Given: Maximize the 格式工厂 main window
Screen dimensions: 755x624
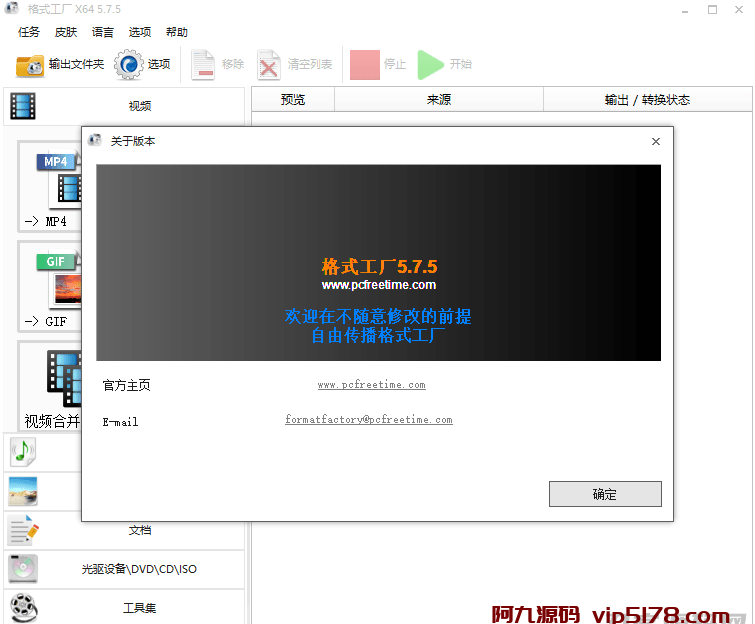Looking at the screenshot, I should tap(712, 10).
